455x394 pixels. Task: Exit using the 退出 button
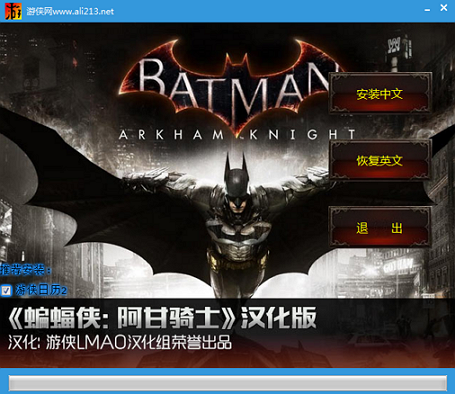tap(380, 227)
